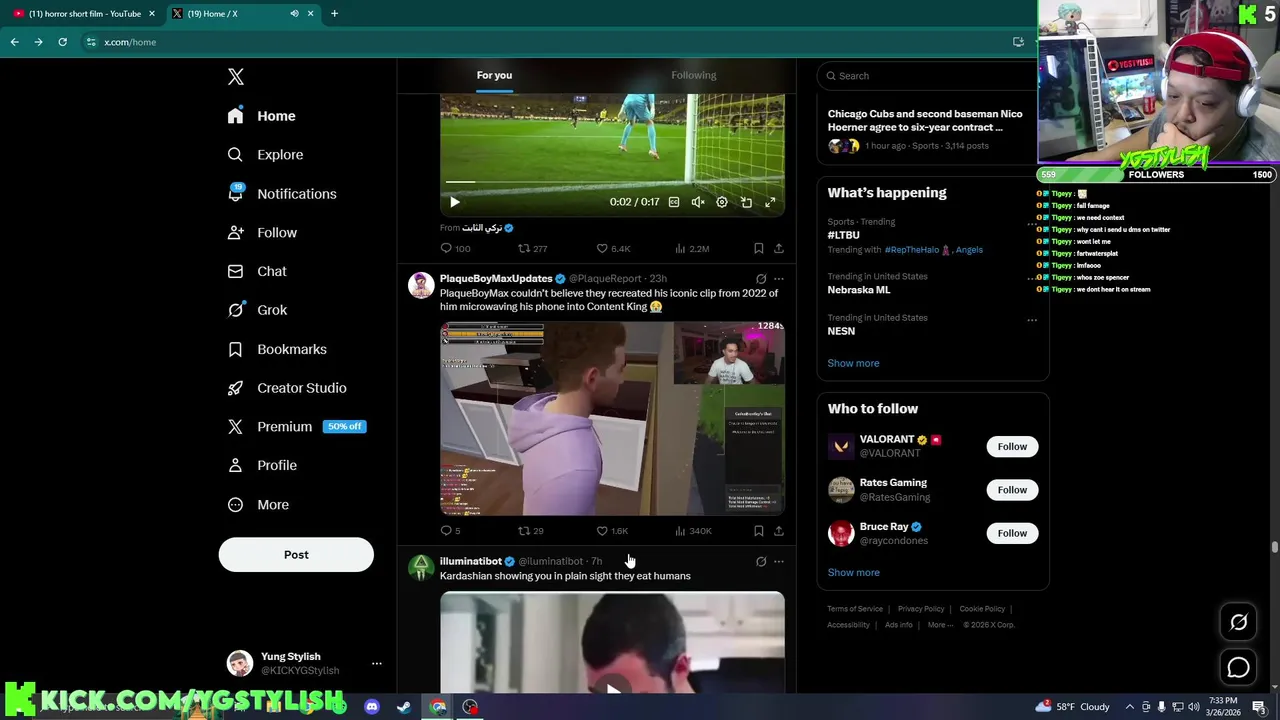Switch to the For you tab
Screen dimensions: 1280x720
(494, 75)
